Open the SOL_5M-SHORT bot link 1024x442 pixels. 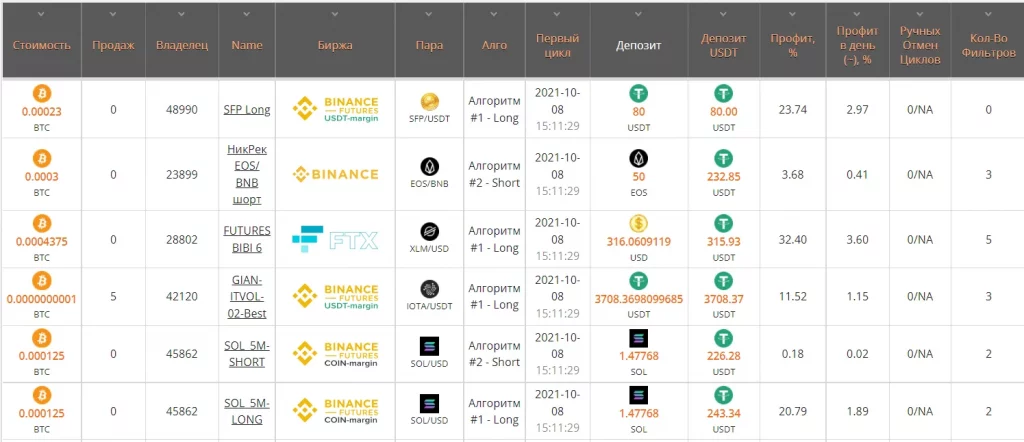247,355
